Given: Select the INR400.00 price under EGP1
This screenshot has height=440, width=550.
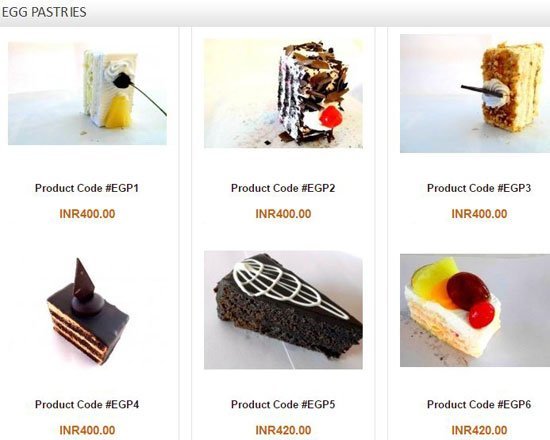Looking at the screenshot, I should 87,214.
